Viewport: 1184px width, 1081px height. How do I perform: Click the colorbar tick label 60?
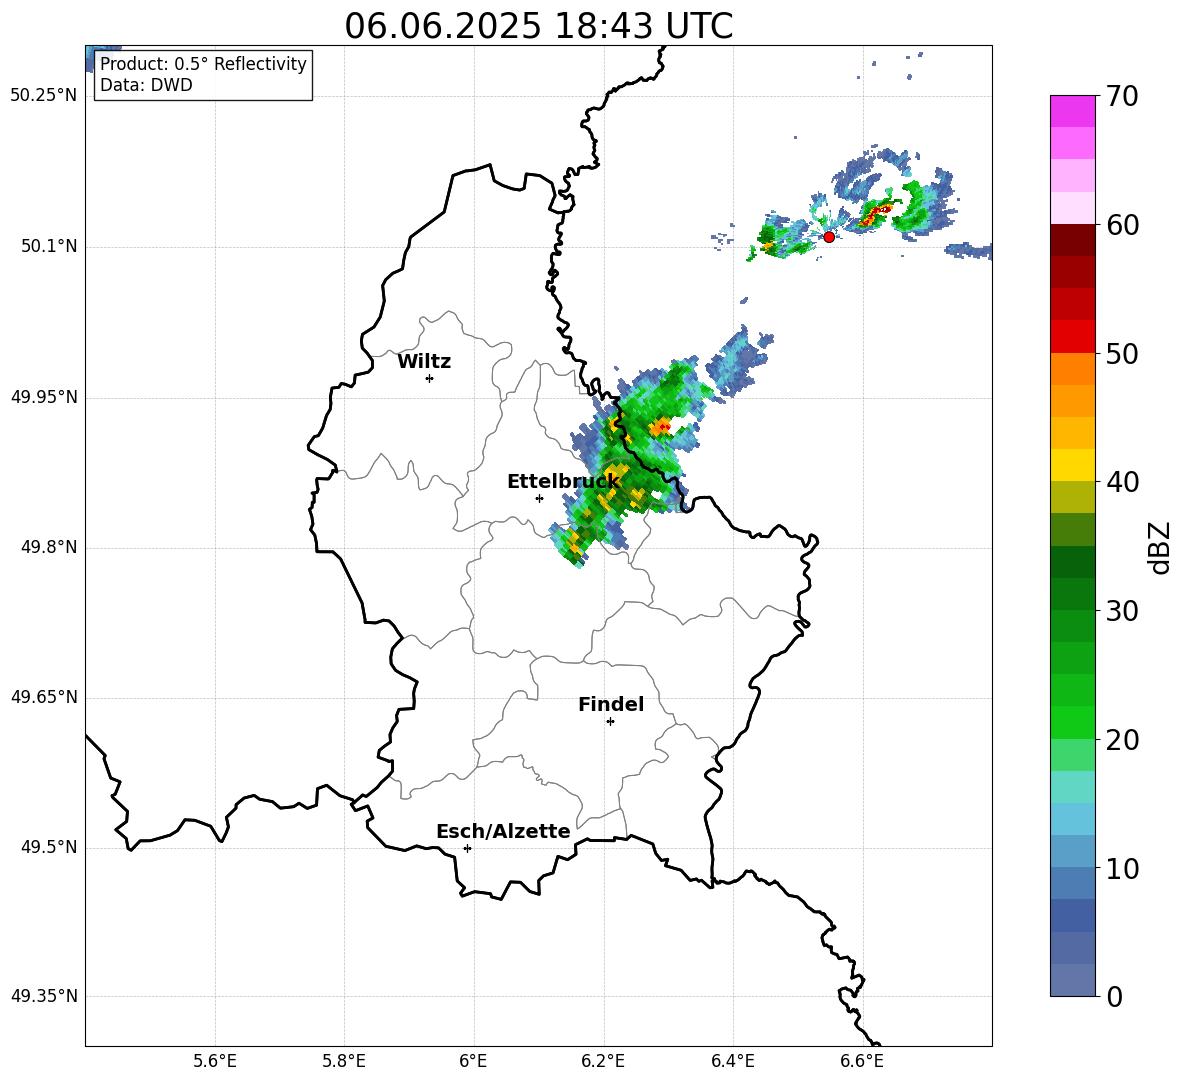[1123, 225]
